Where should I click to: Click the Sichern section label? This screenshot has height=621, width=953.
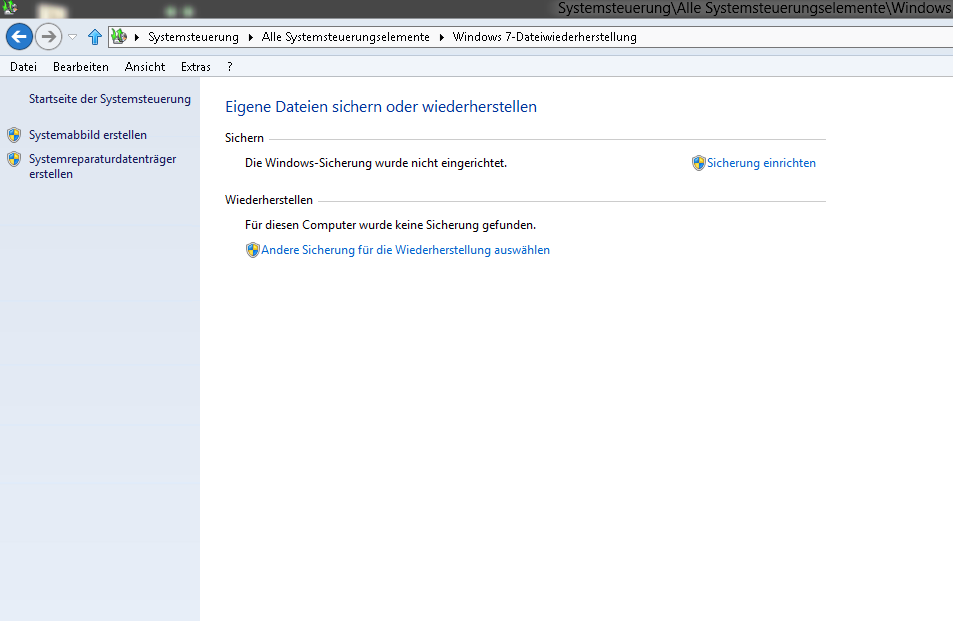[244, 138]
